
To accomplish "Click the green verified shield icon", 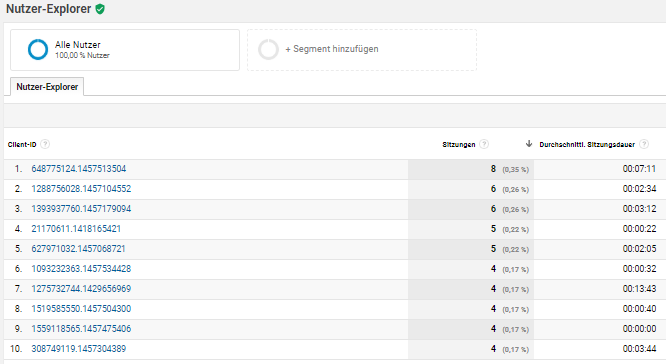I will pyautogui.click(x=100, y=9).
